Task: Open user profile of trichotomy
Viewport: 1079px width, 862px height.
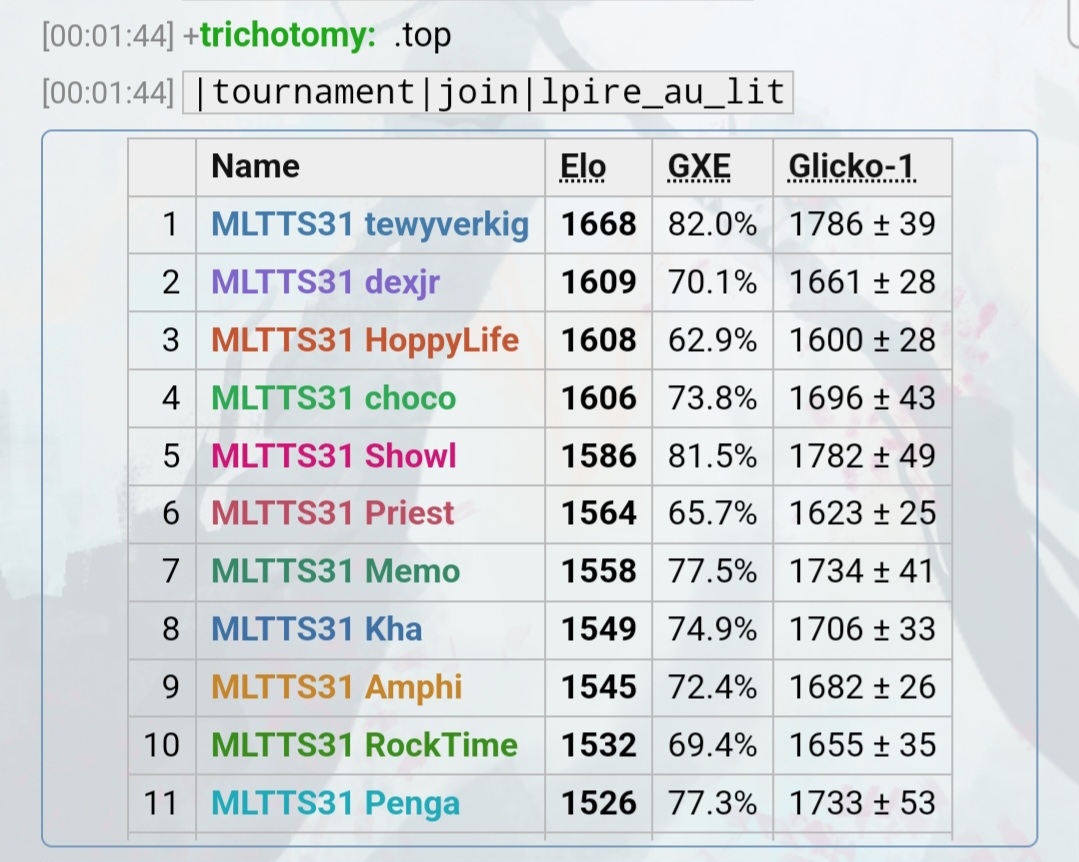Action: pos(288,35)
